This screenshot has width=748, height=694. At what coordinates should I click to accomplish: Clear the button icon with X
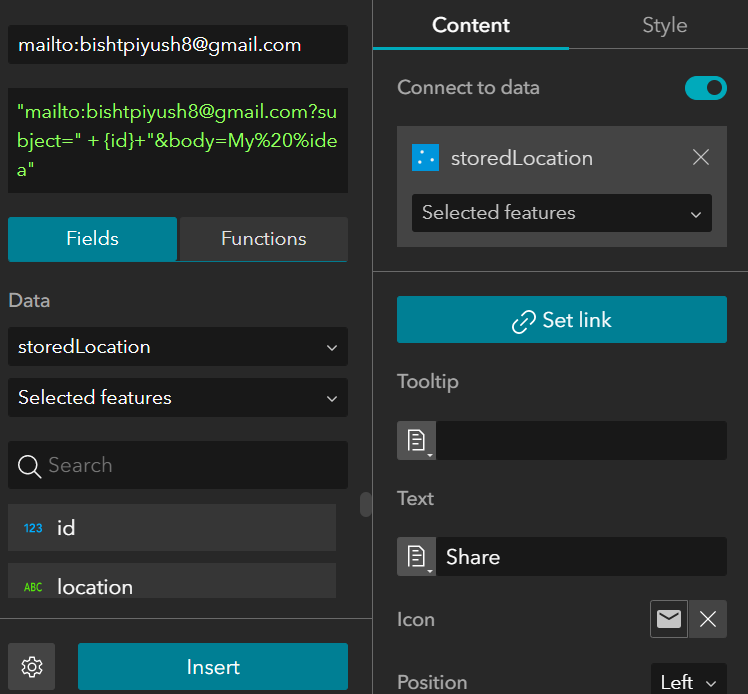(x=708, y=619)
